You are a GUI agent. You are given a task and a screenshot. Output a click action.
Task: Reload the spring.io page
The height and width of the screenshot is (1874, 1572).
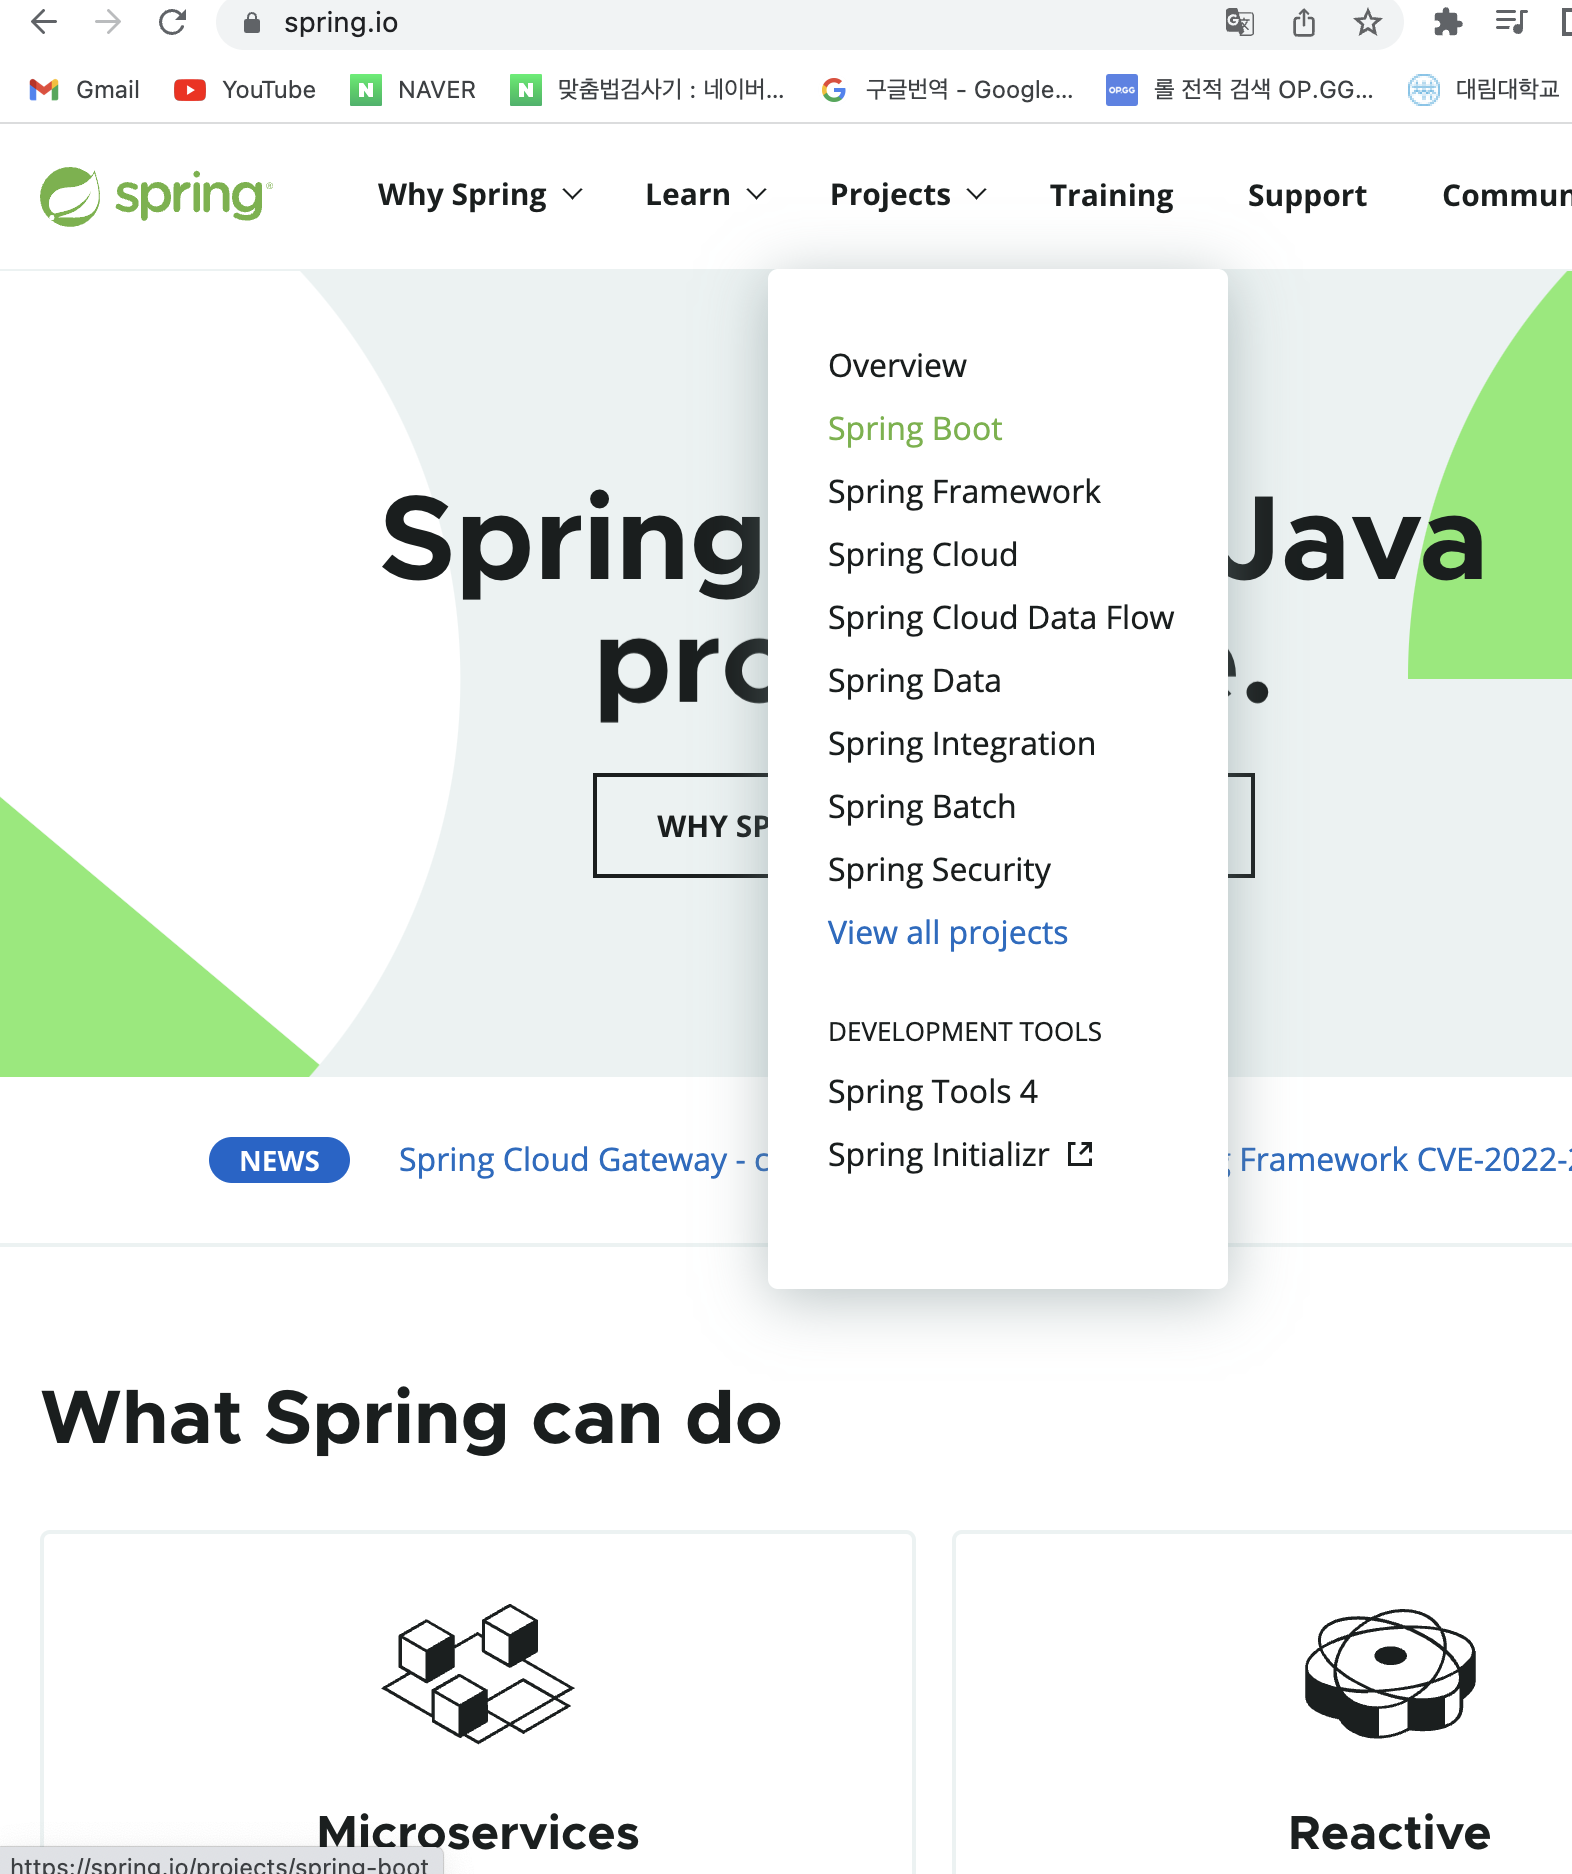pyautogui.click(x=172, y=22)
